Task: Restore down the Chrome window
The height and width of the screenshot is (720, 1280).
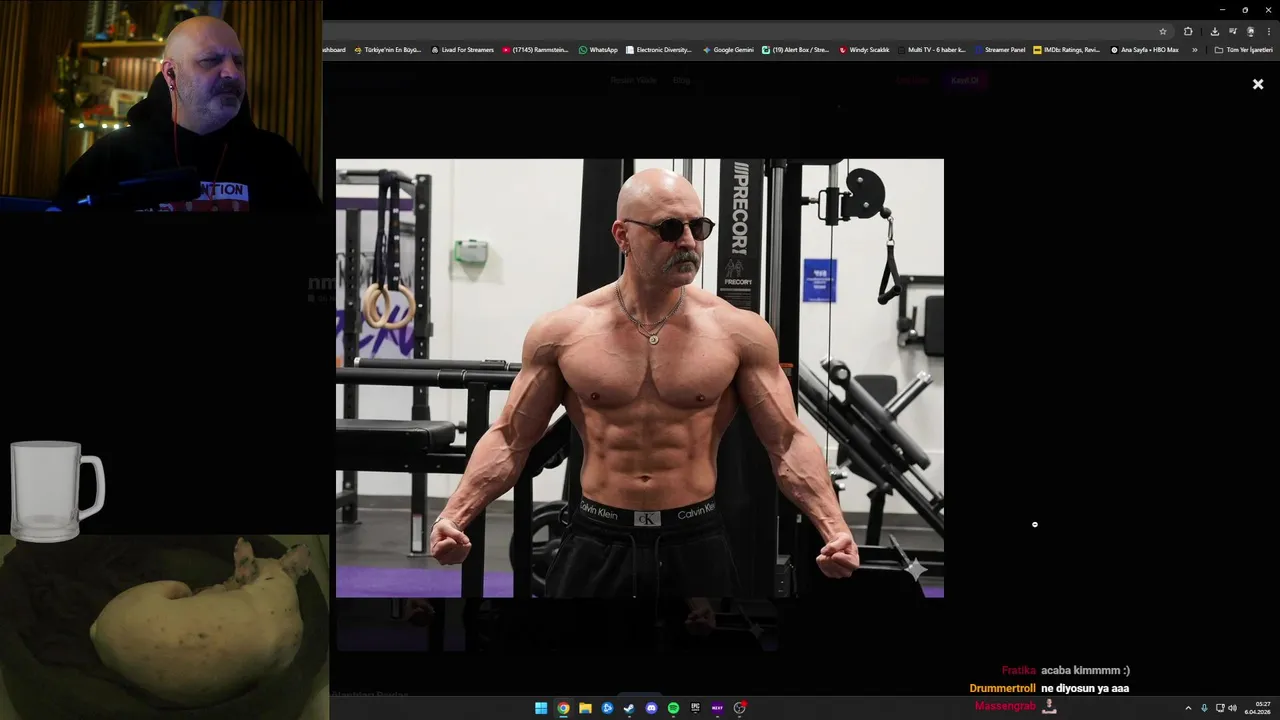Action: click(1245, 9)
